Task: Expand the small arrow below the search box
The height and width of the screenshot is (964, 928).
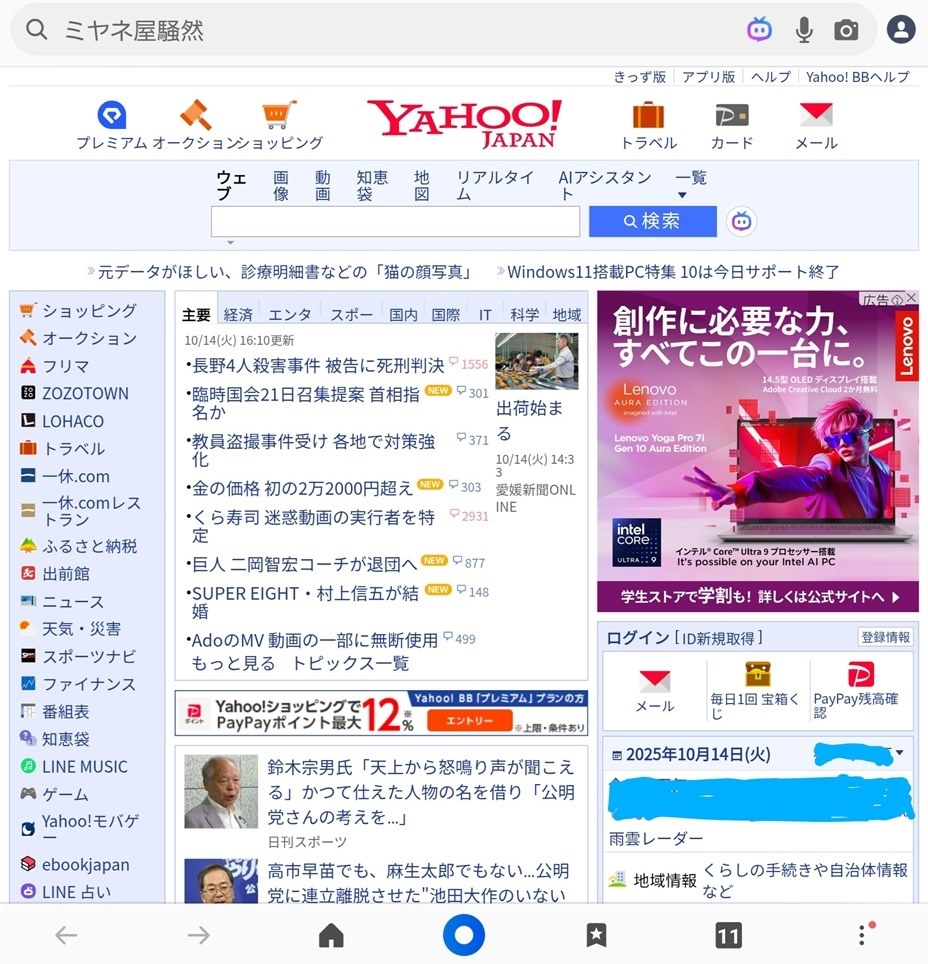Action: click(x=231, y=243)
